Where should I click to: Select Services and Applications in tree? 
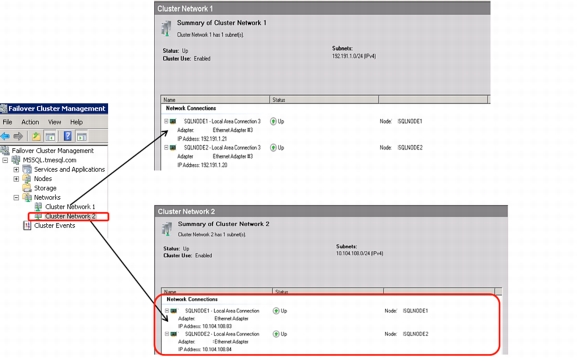click(69, 169)
